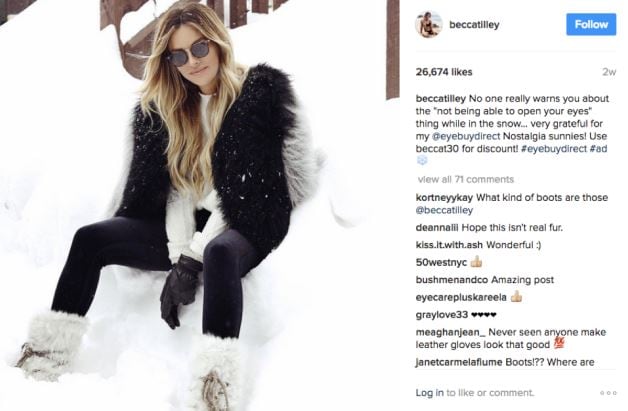
Task: Open the #ad hashtag
Action: (x=598, y=149)
